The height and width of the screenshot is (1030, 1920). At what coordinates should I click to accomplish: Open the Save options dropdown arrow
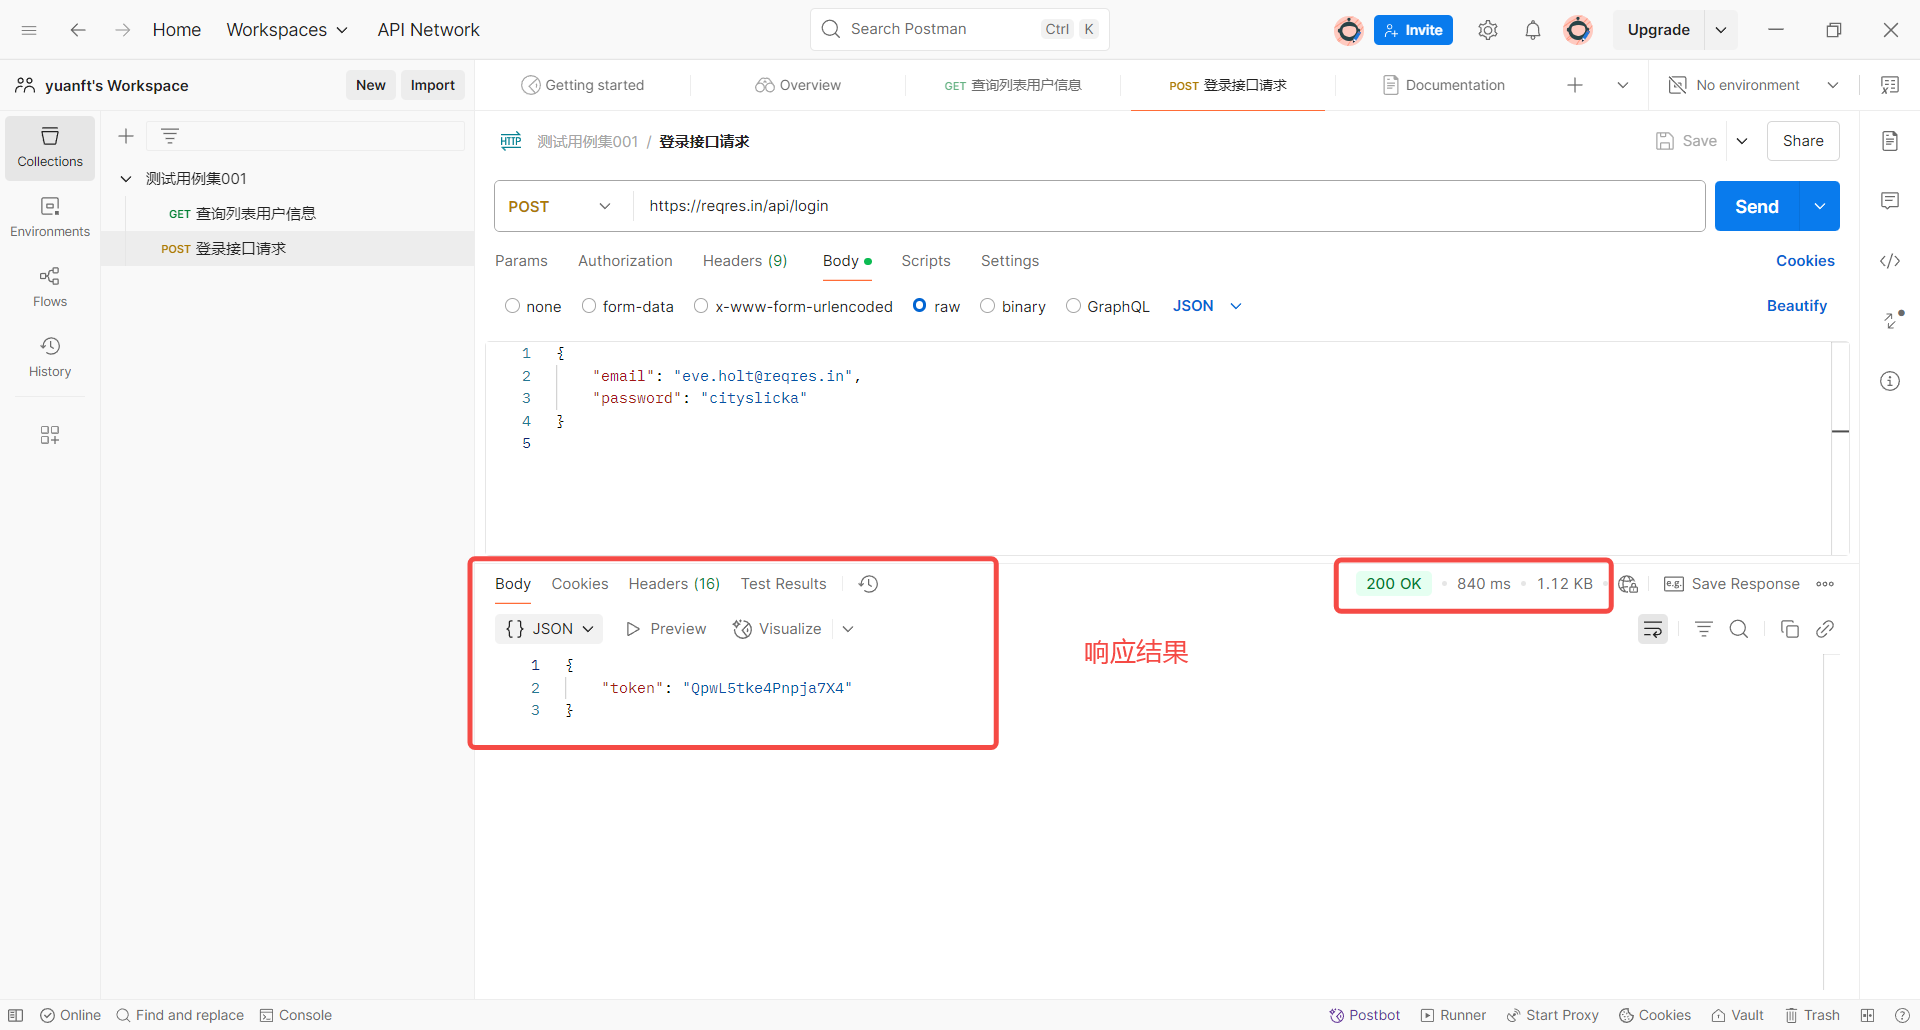point(1742,141)
